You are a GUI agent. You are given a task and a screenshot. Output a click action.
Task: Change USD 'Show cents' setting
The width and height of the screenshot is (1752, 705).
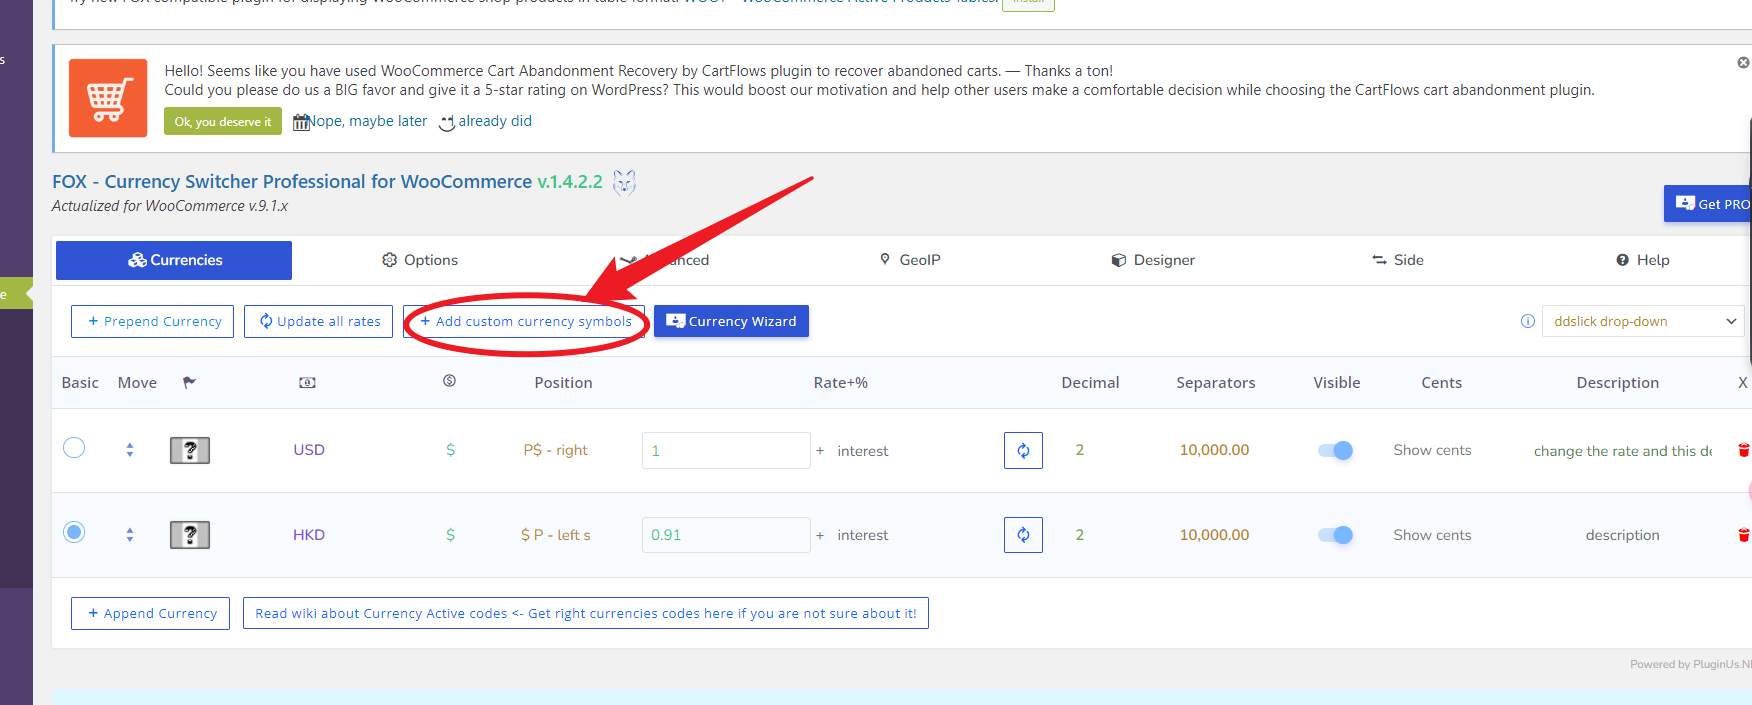(1432, 450)
